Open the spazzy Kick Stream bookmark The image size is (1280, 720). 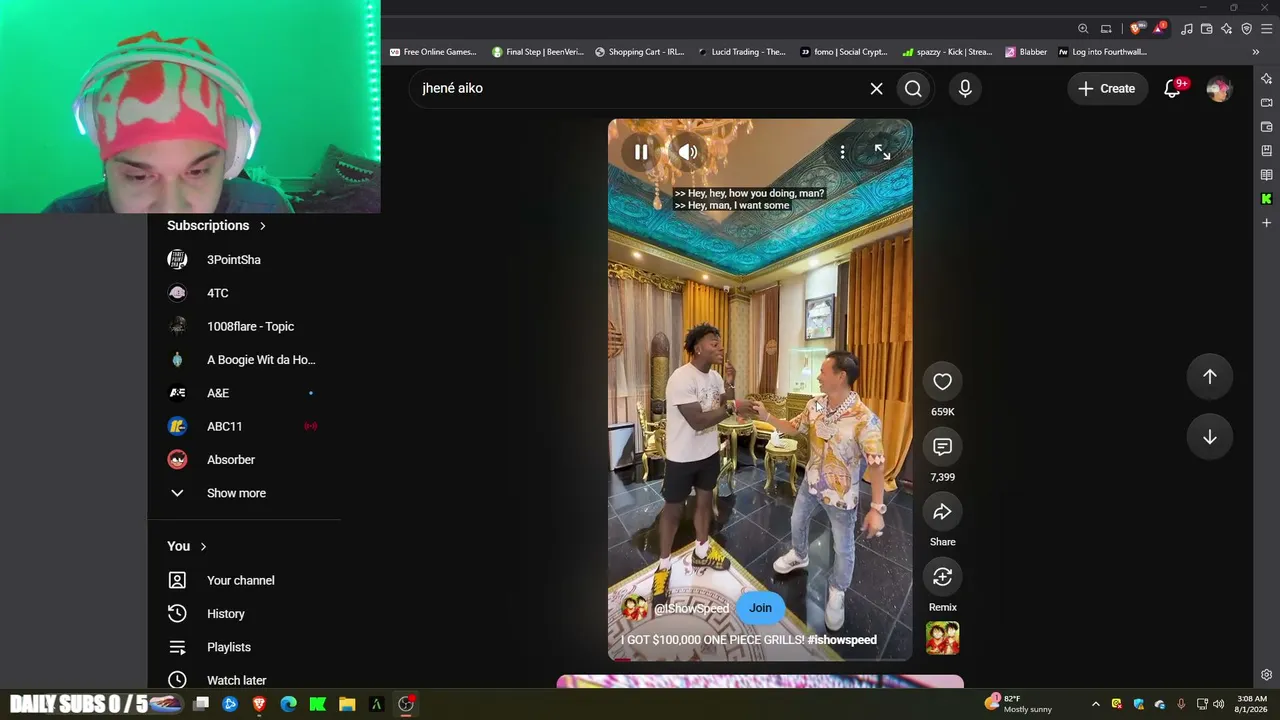[947, 52]
